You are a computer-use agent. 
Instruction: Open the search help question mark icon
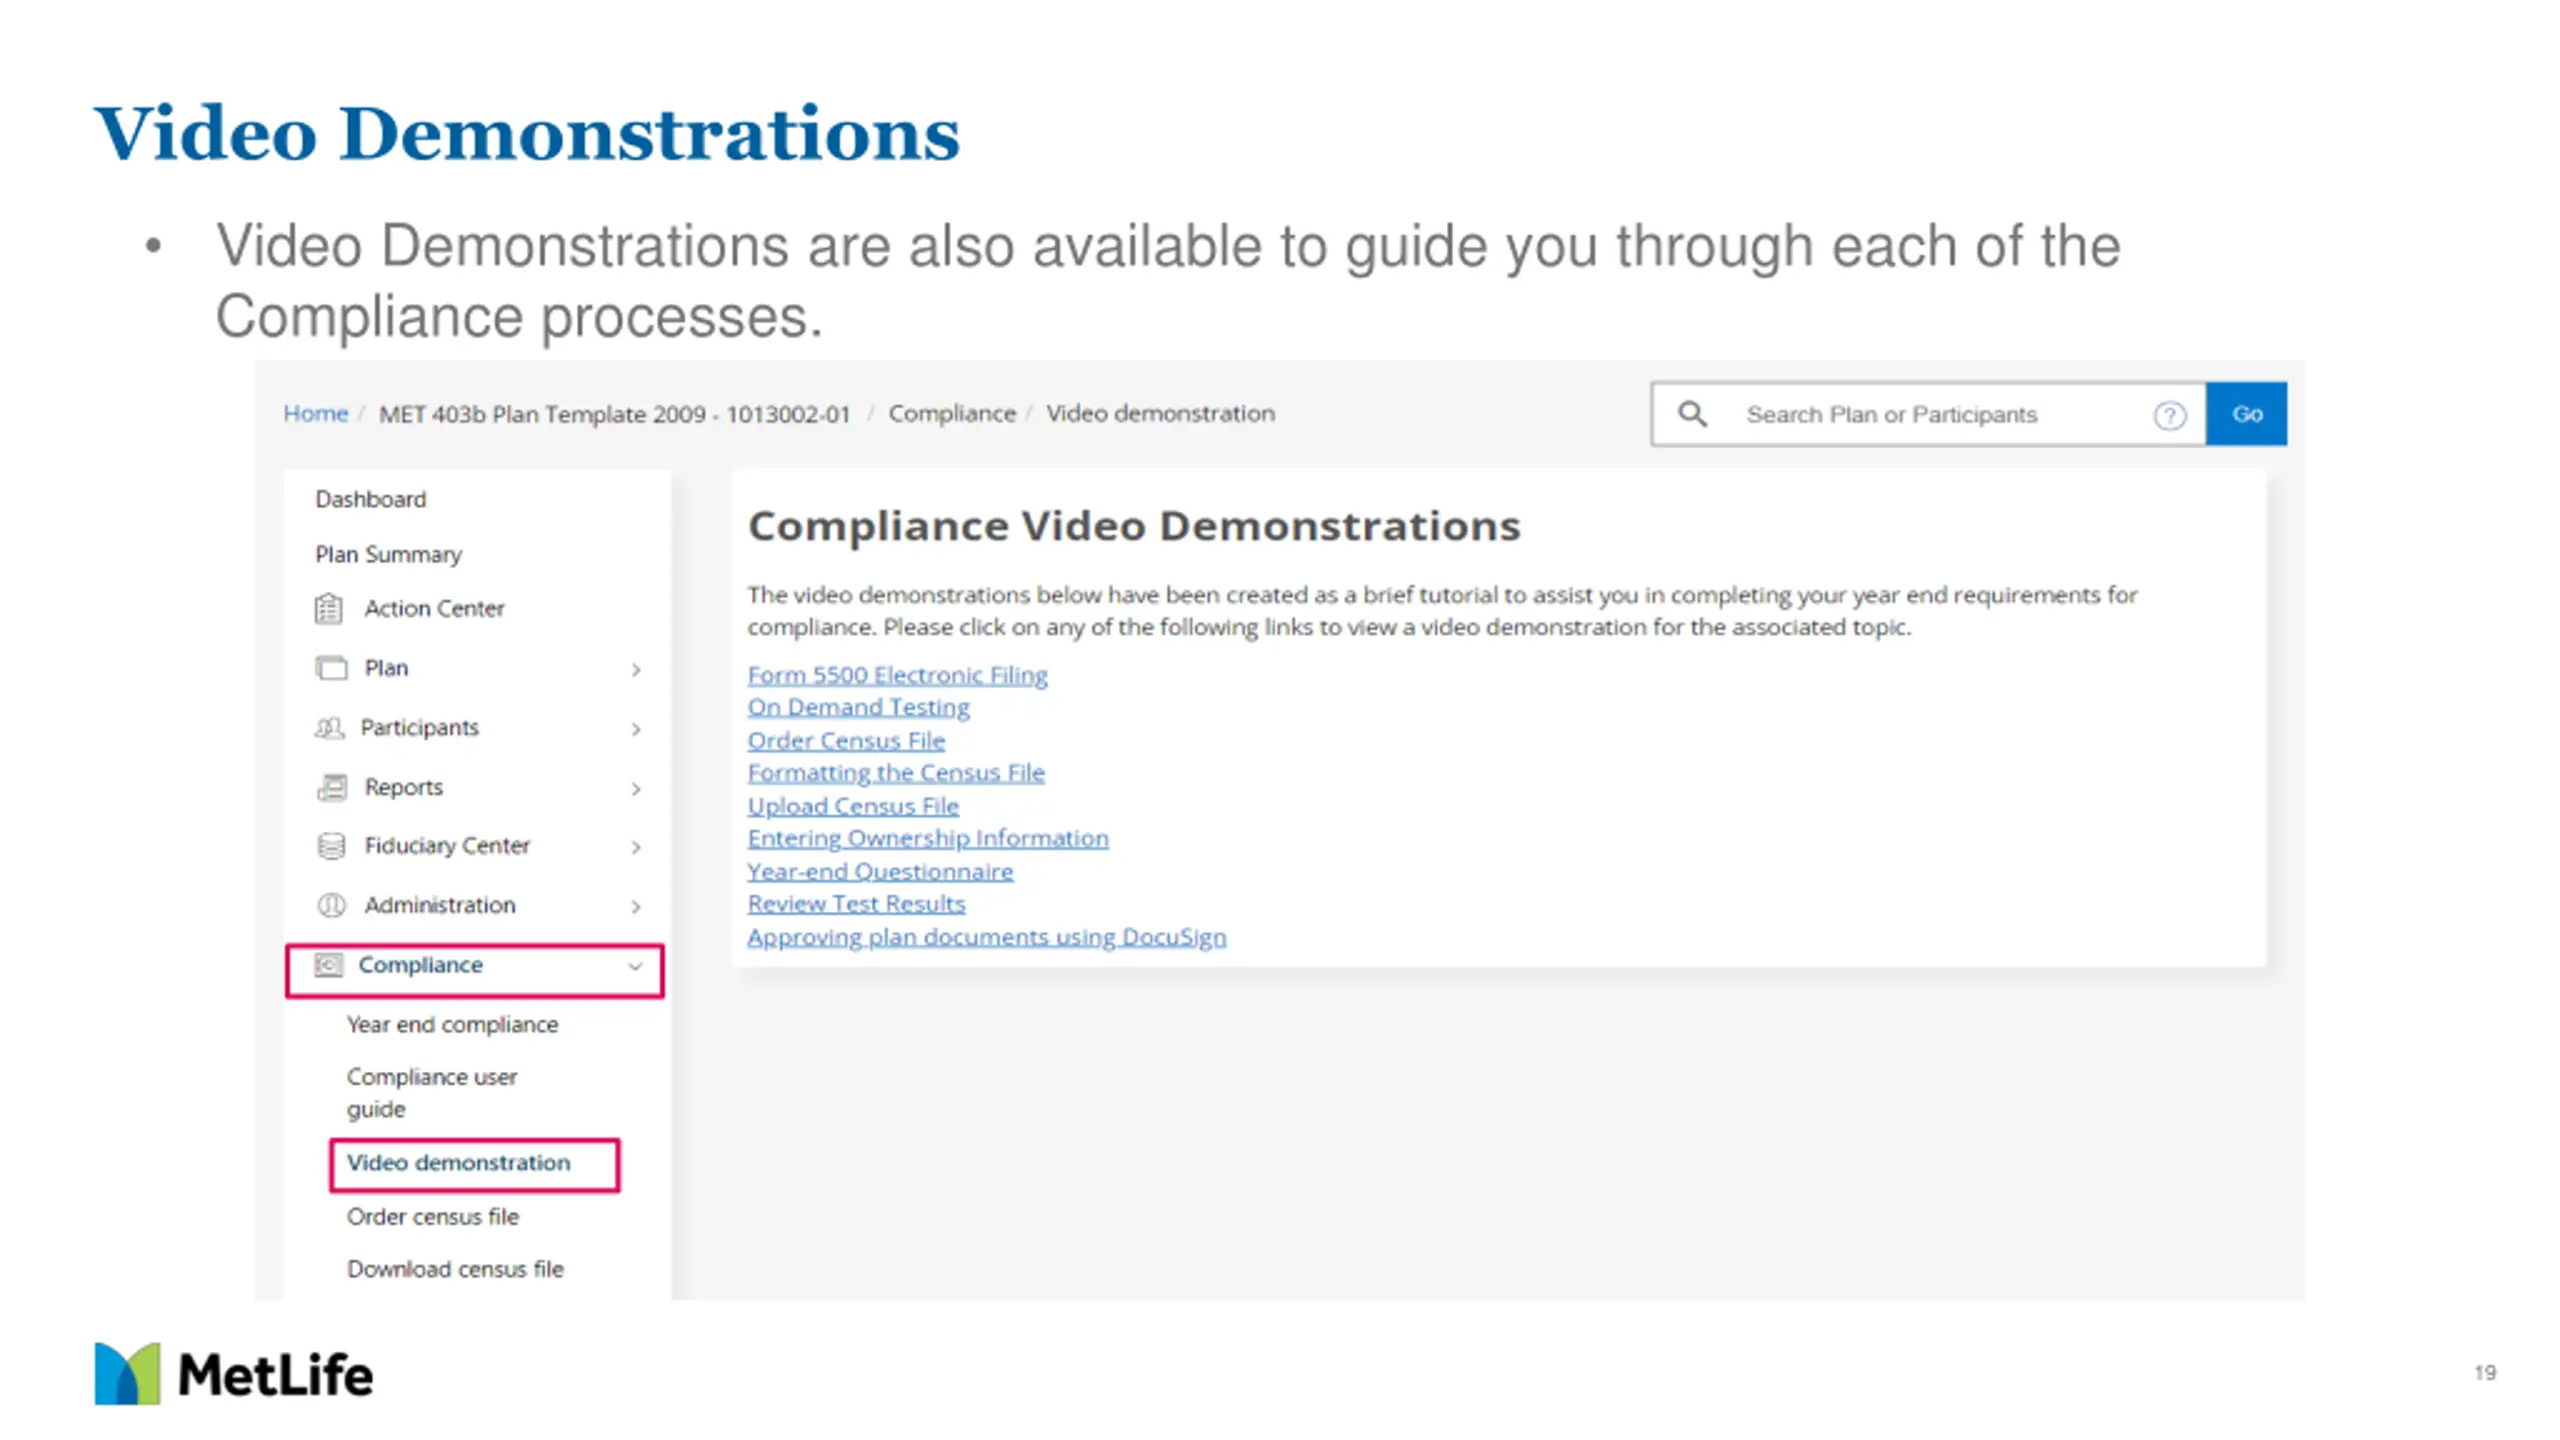(2169, 415)
